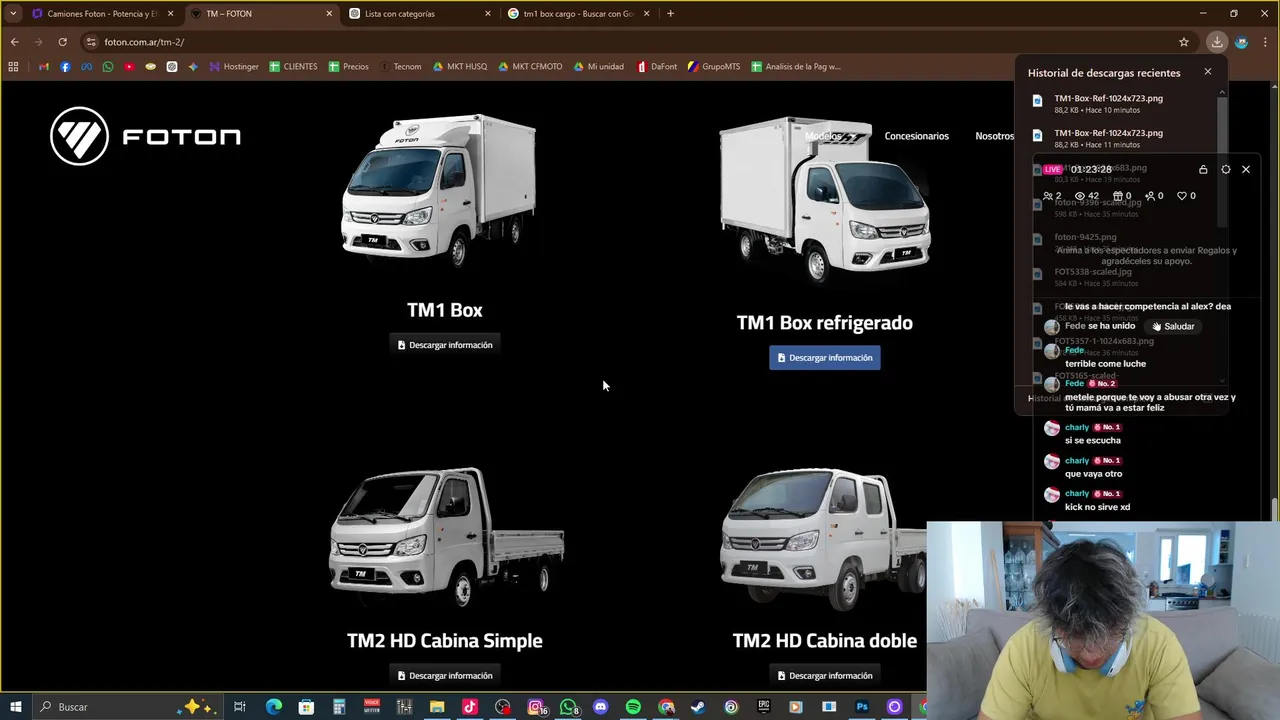Open the TM1 Box truck image
Viewport: 1280px width, 720px height.
click(440, 188)
